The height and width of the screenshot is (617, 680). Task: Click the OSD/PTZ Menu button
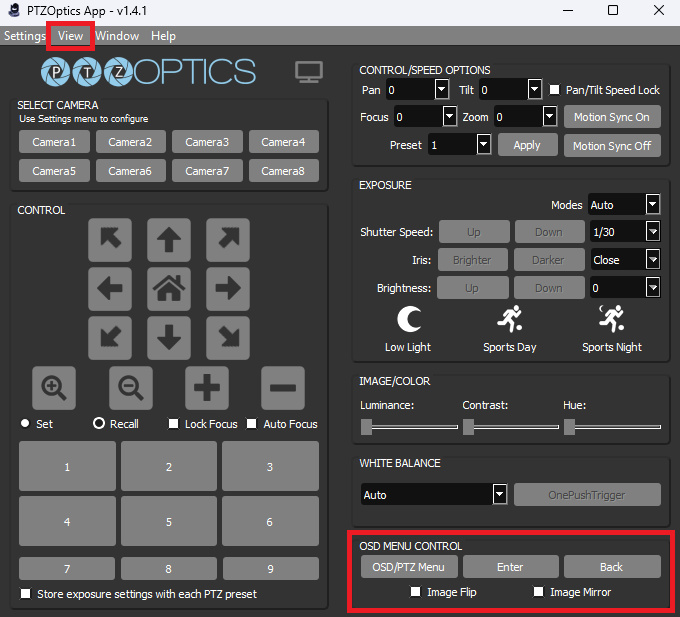[x=409, y=567]
